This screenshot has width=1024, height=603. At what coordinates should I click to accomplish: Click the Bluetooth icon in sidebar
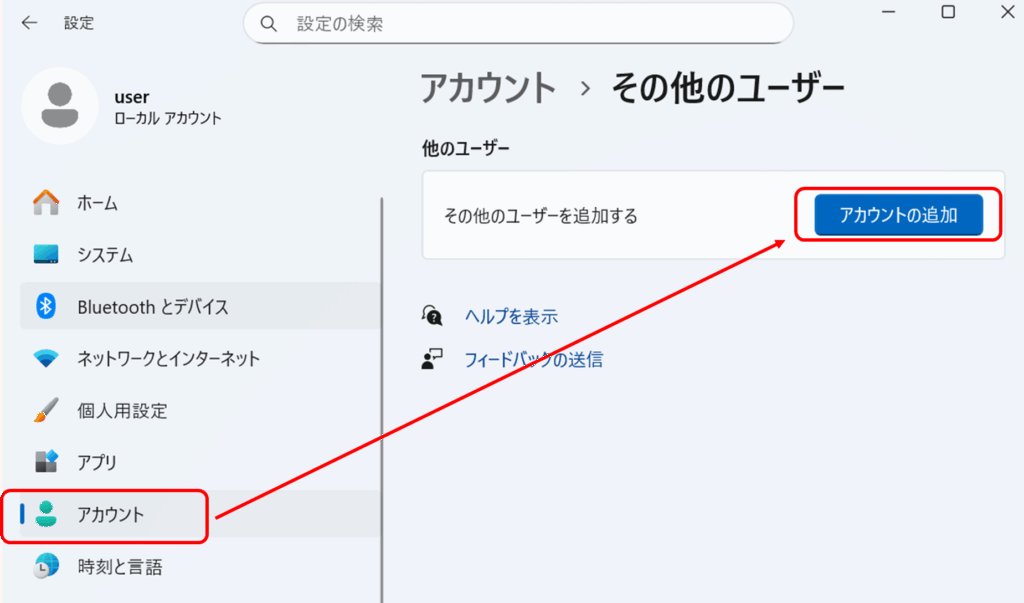click(x=46, y=307)
